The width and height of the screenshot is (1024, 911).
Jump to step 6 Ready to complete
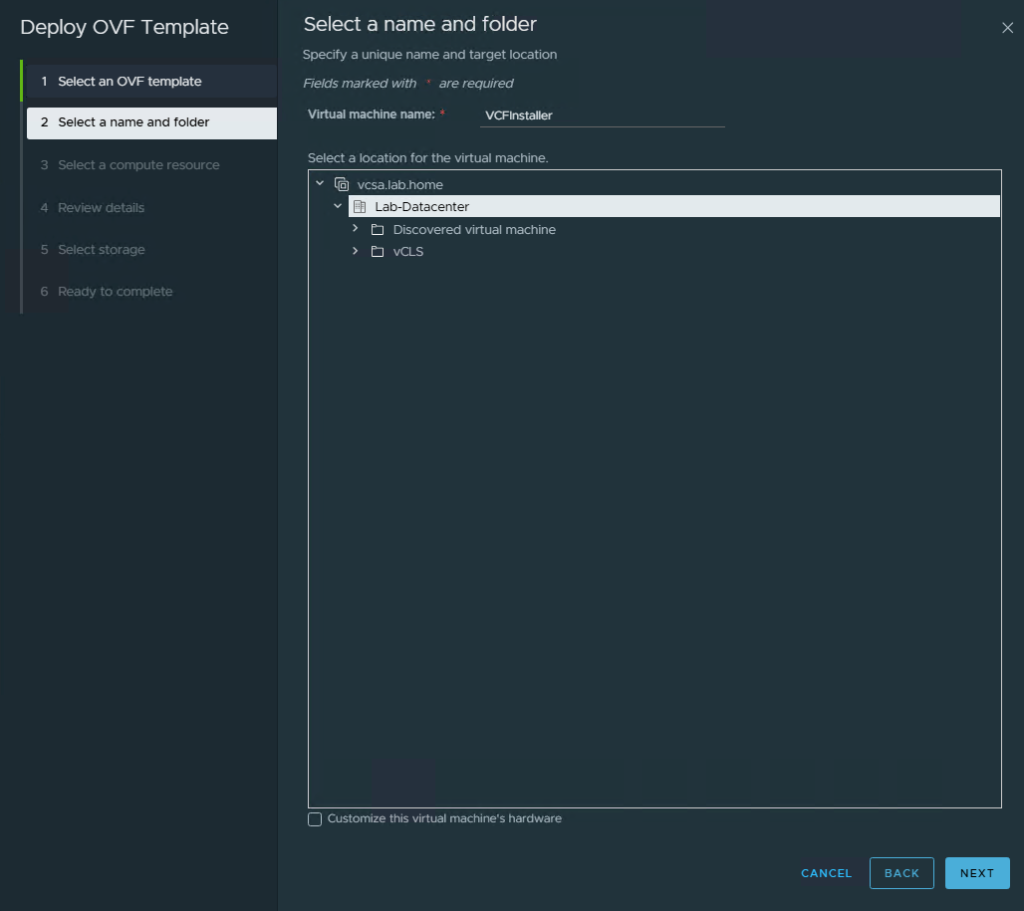pos(115,292)
